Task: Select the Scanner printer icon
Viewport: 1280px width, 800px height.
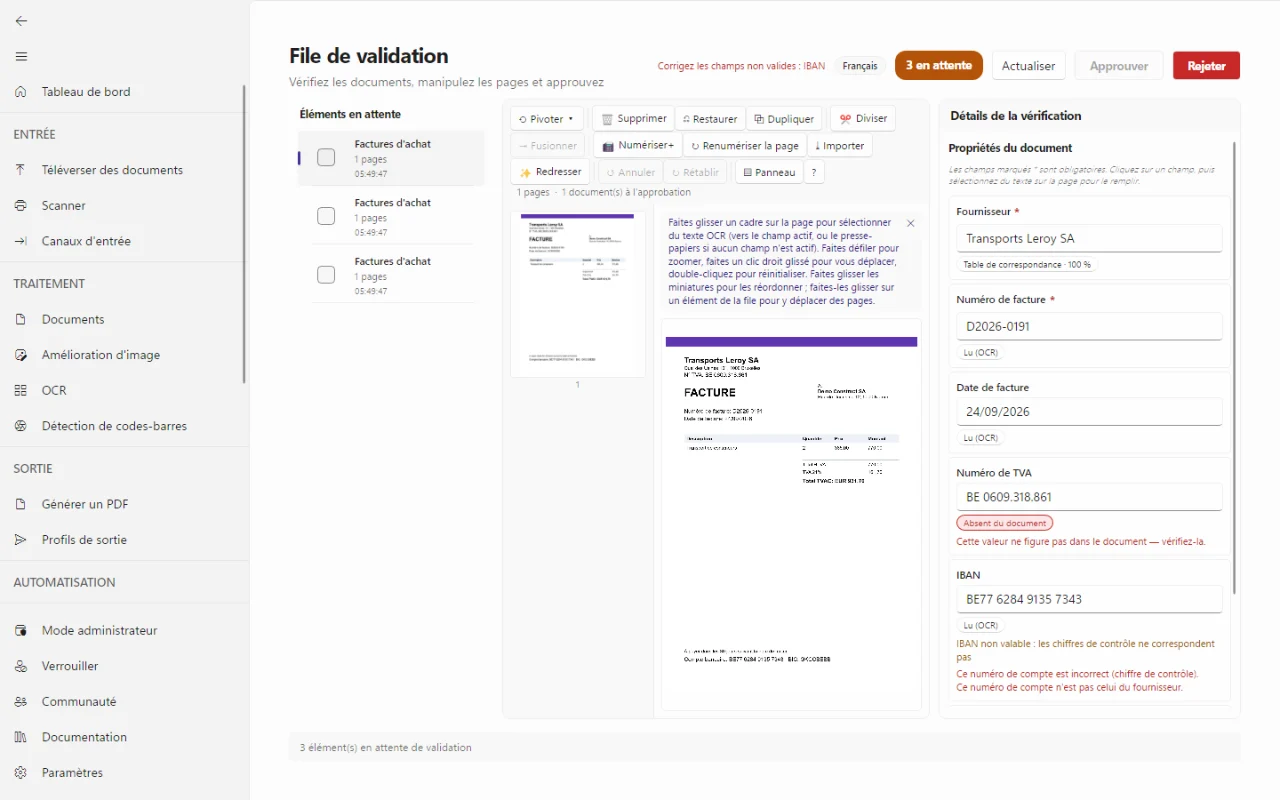Action: click(x=21, y=206)
